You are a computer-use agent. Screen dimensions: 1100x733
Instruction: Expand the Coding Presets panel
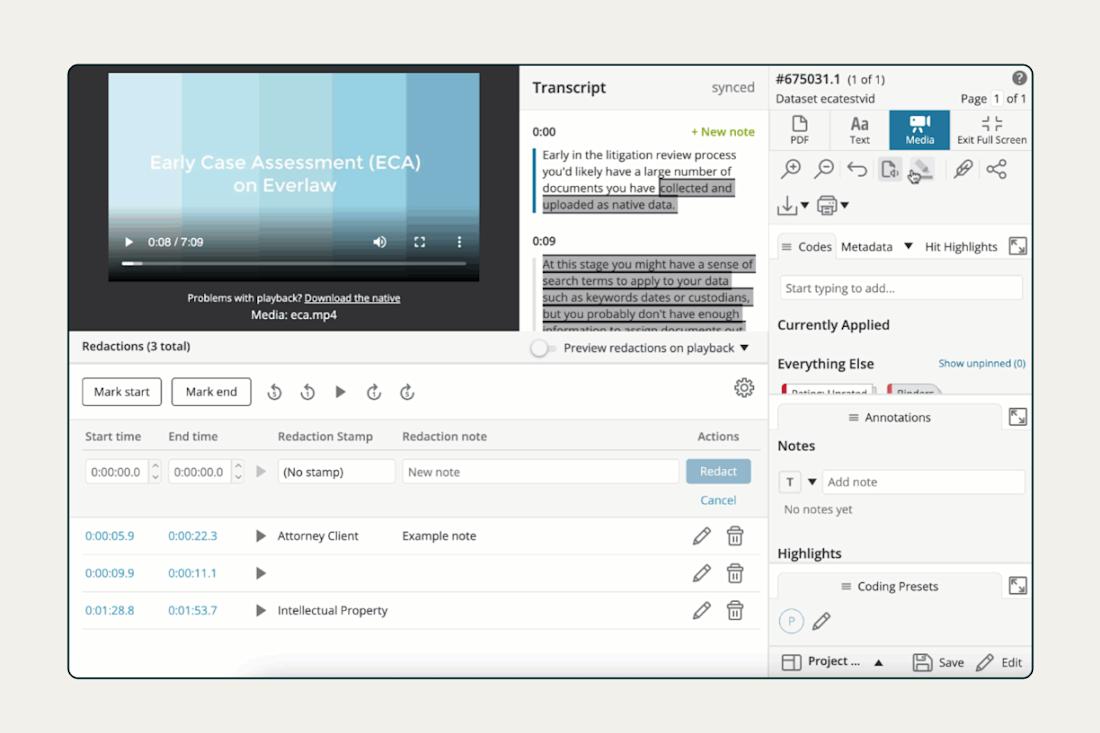[x=1017, y=585]
